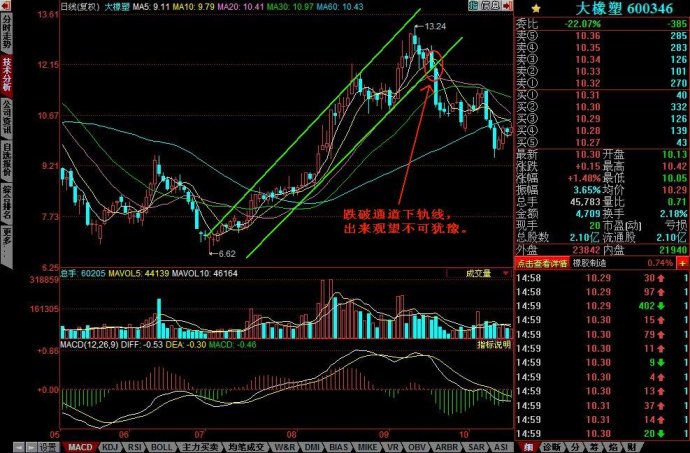Open 综合排名 sidebar tab
Screen dimensions: 690x453
click(7, 202)
